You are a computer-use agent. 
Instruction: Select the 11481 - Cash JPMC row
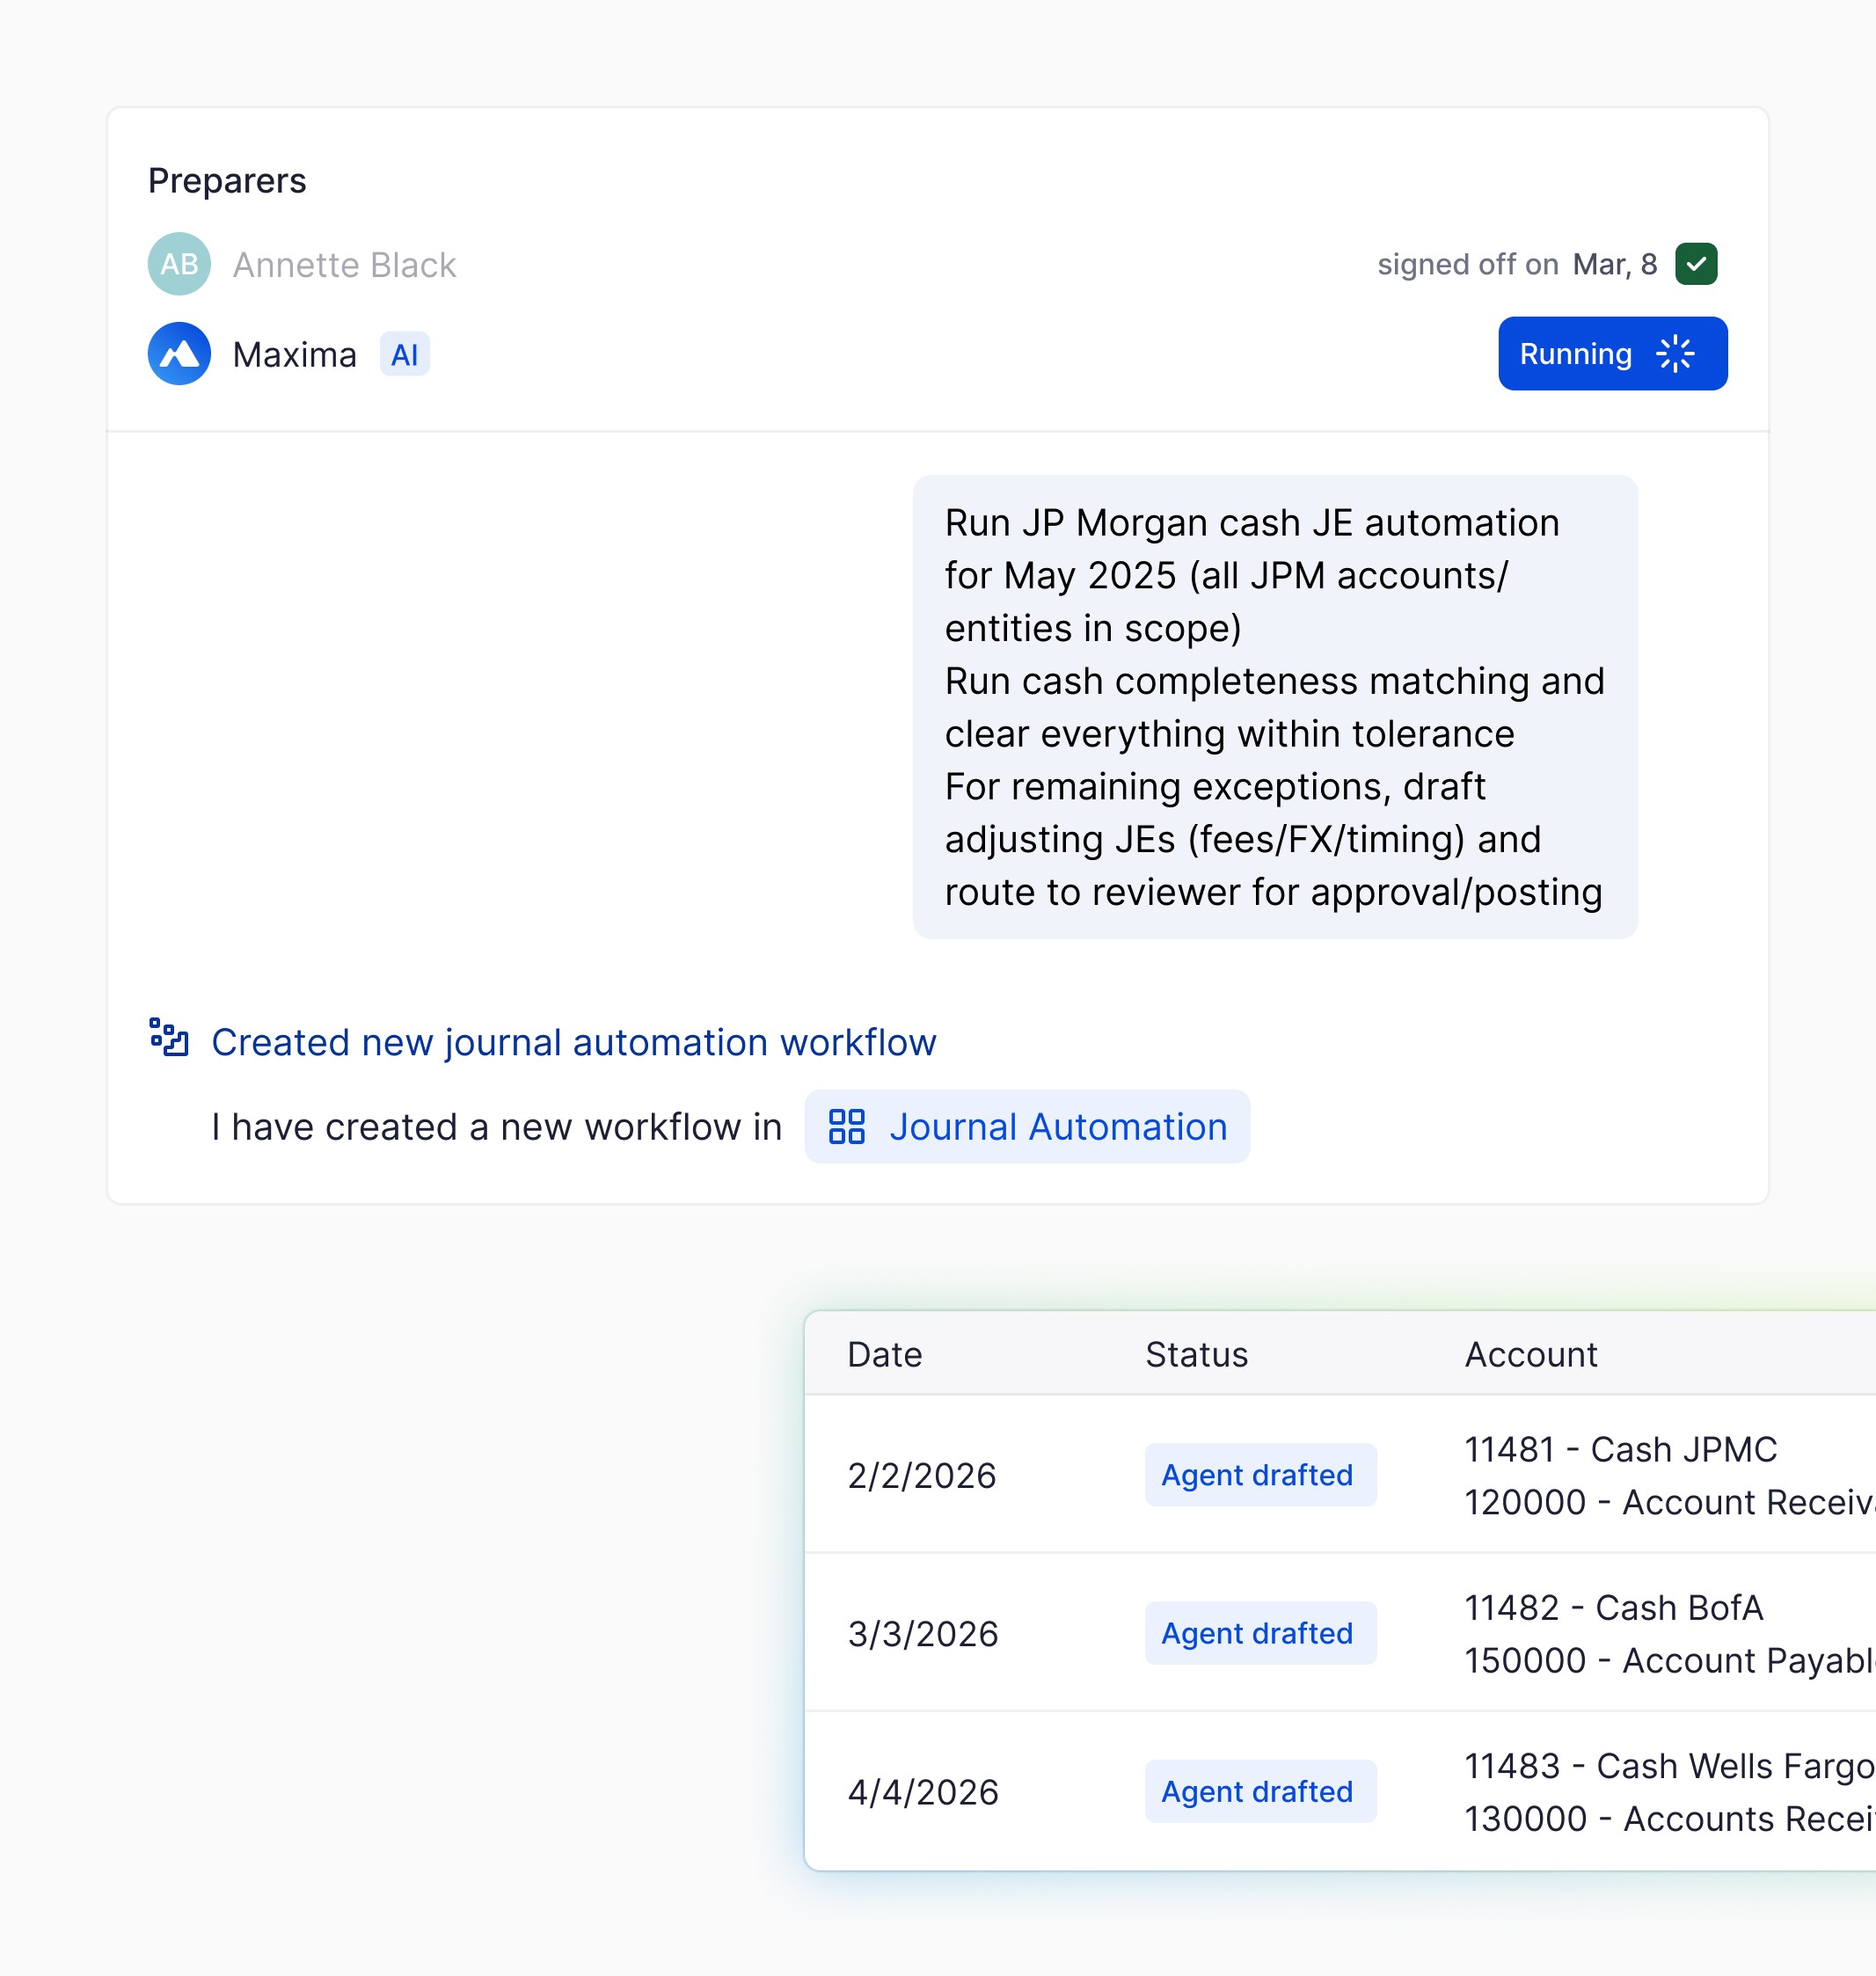tap(1620, 1450)
